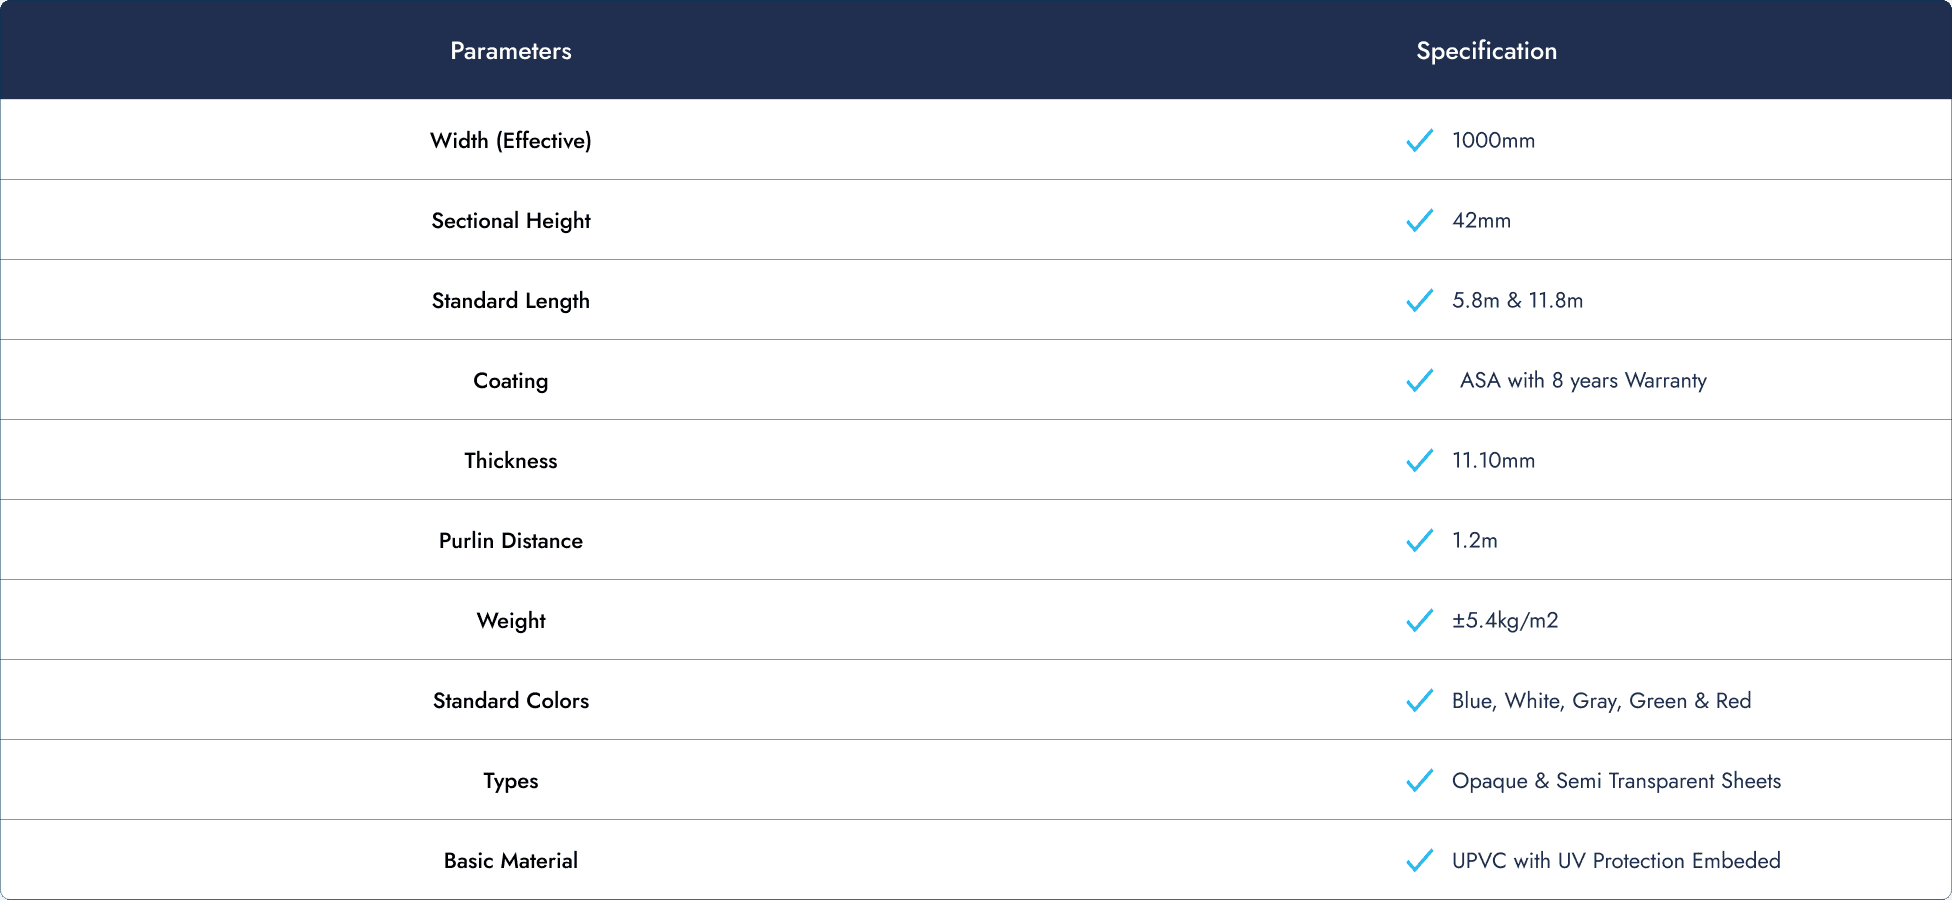Viewport: 1952px width, 900px height.
Task: Click the Coating parameter text
Action: (x=511, y=381)
